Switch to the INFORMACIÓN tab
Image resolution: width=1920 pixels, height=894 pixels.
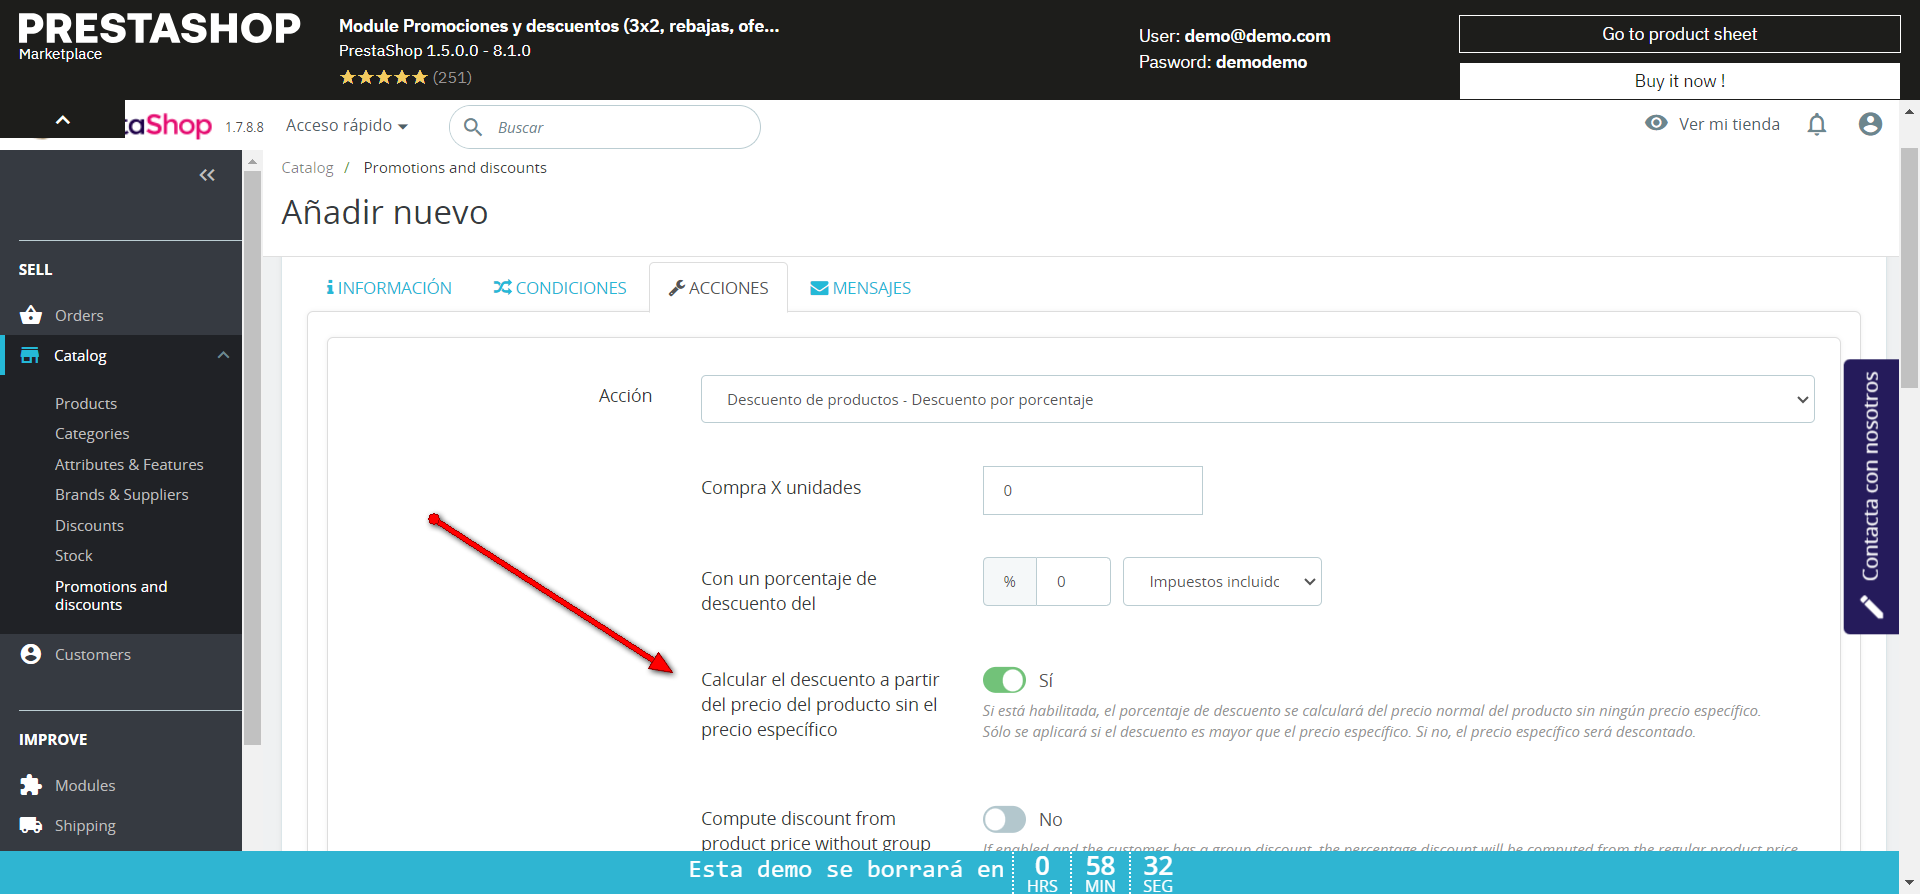(x=389, y=288)
